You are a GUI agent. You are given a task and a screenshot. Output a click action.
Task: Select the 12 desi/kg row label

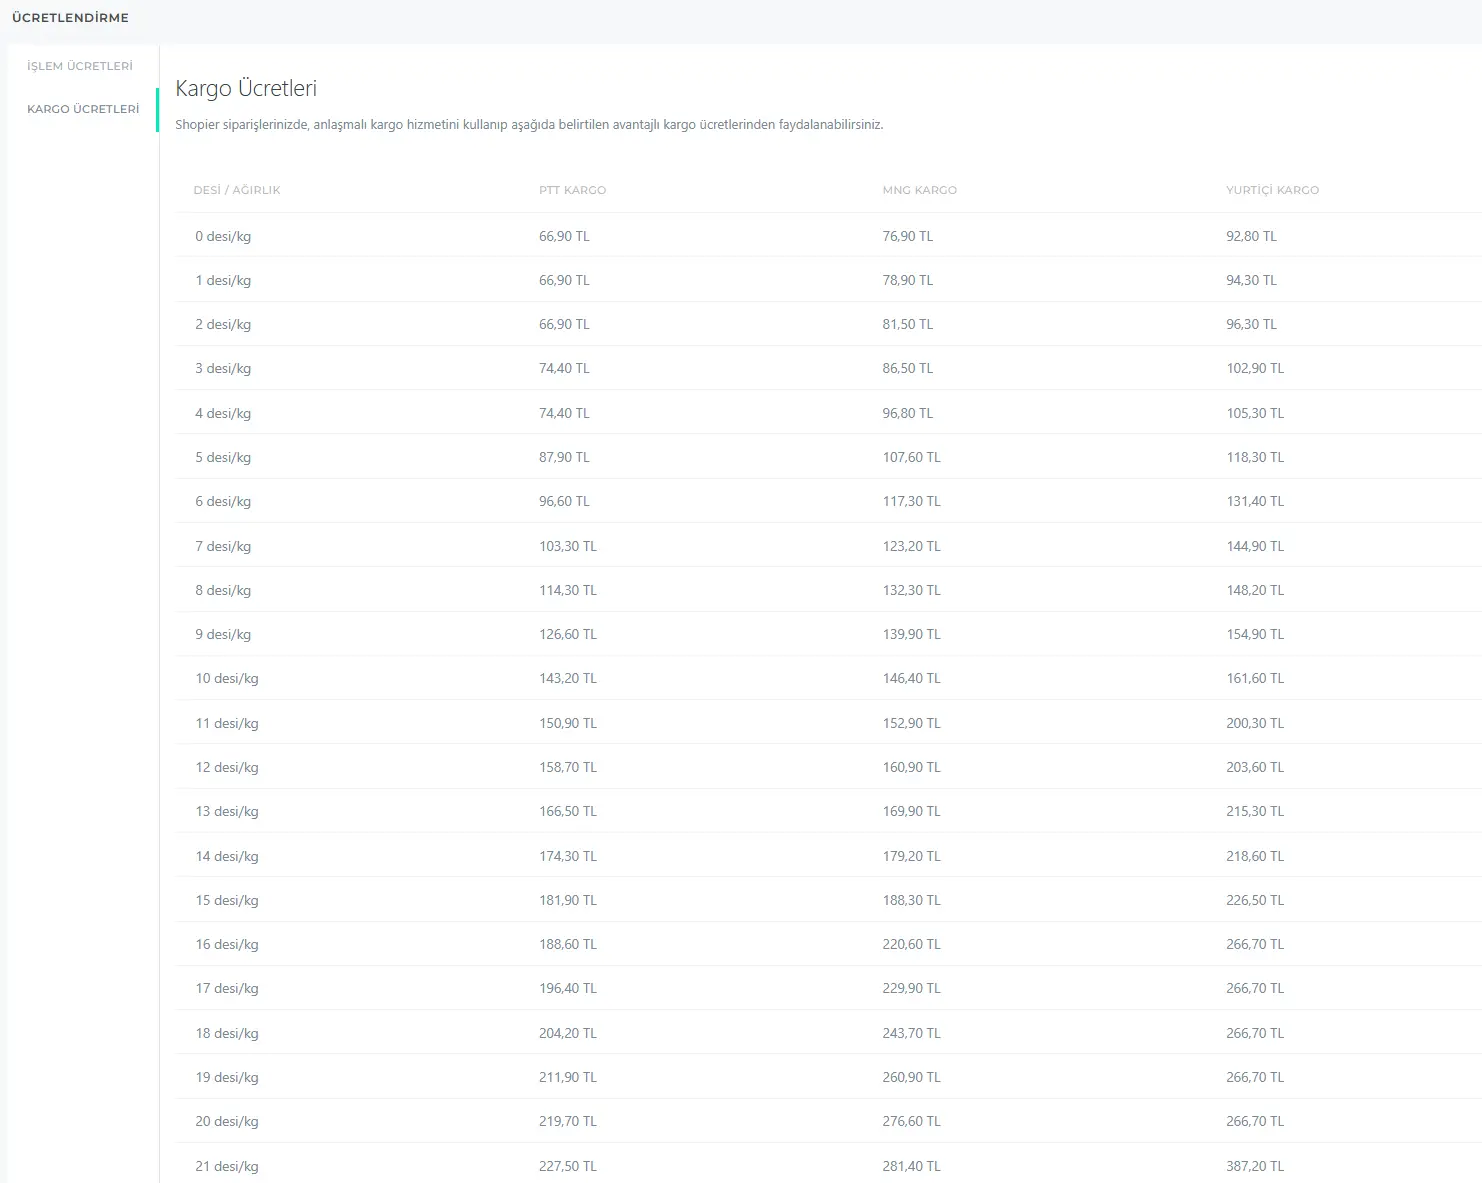[x=227, y=768]
